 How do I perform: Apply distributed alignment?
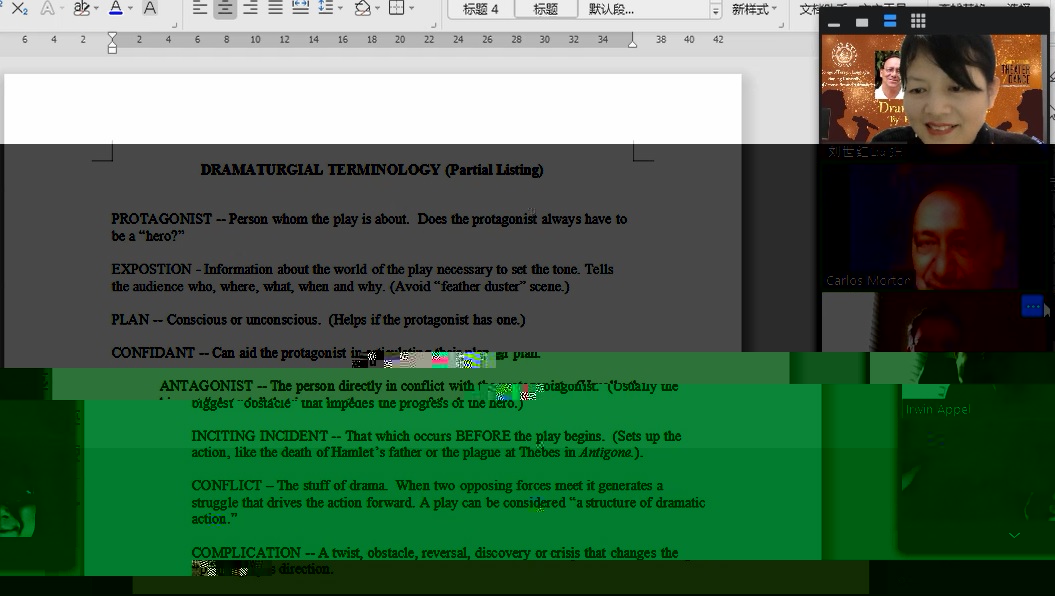coord(300,8)
